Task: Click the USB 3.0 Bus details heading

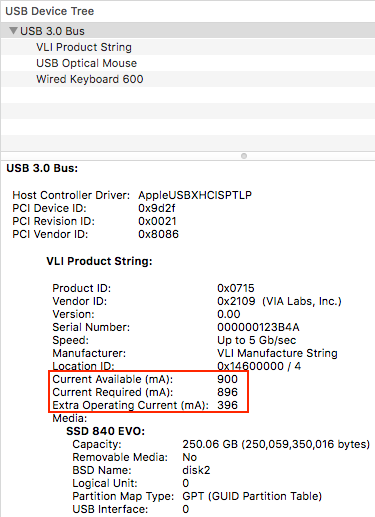Action: [42, 168]
